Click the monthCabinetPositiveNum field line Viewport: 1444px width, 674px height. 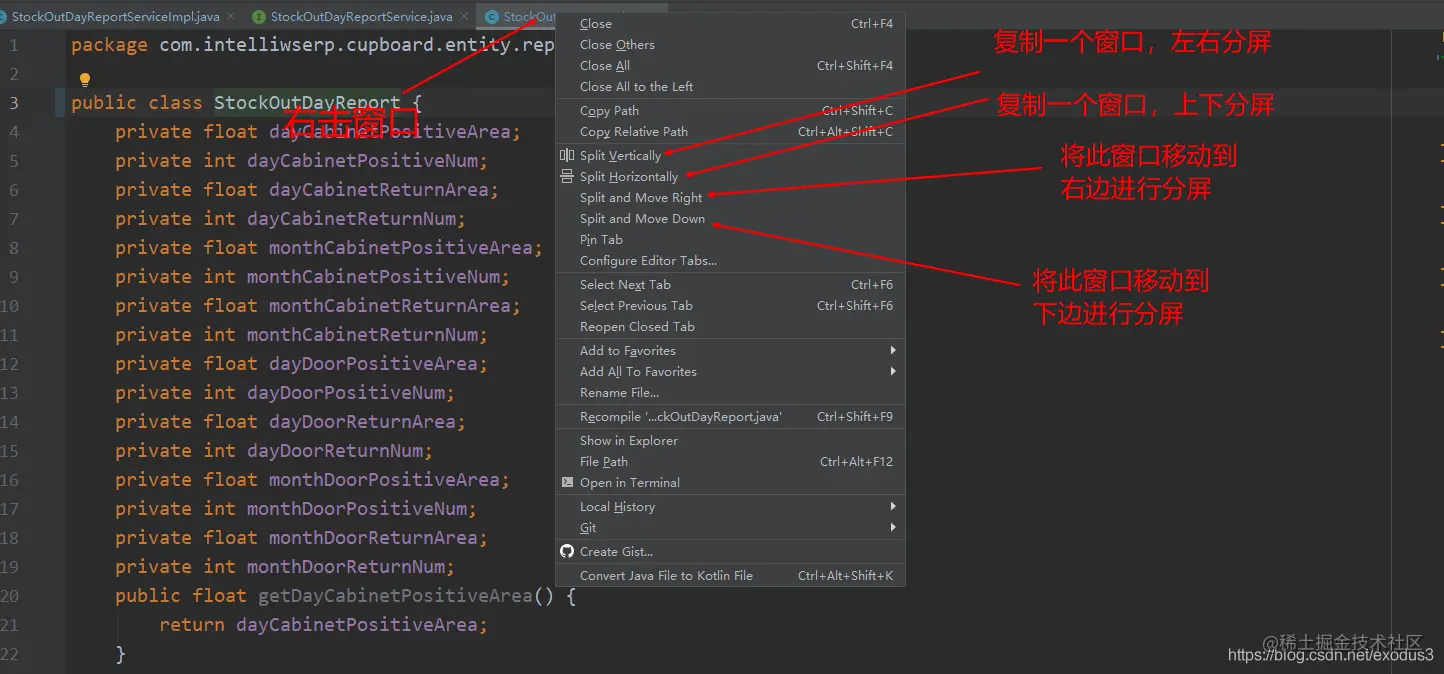pos(312,277)
